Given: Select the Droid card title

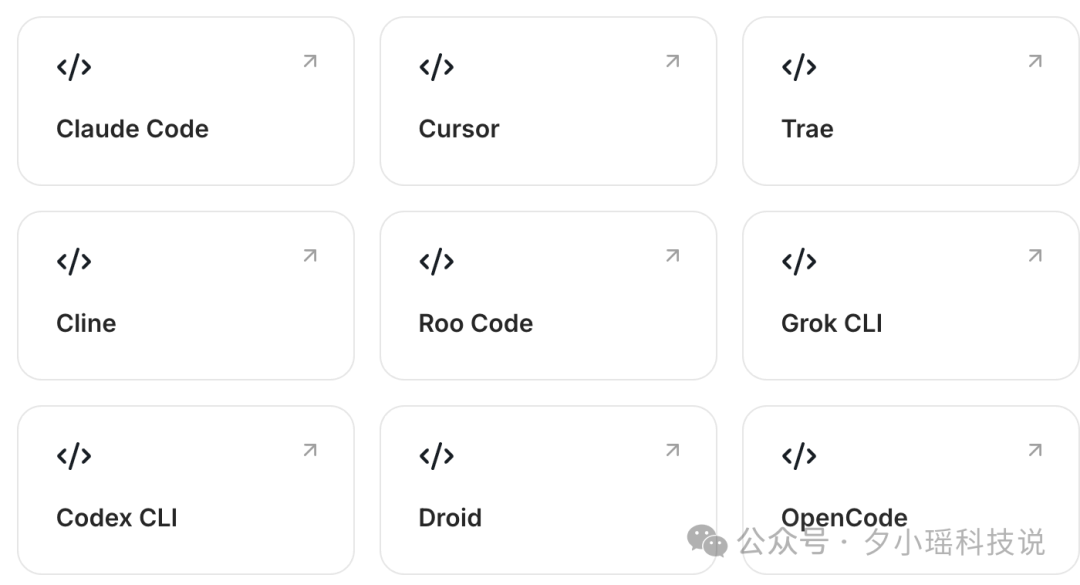Looking at the screenshot, I should tap(450, 518).
